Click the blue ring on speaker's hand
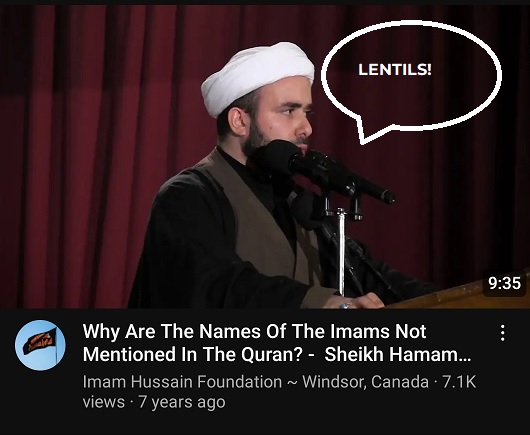530x435 pixels. pyautogui.click(x=345, y=306)
